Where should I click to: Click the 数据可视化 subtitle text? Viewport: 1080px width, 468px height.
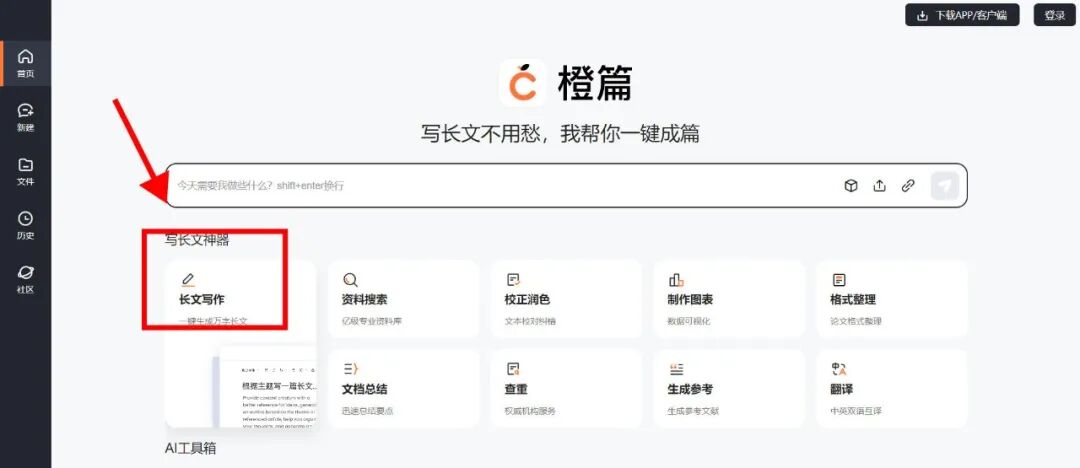click(x=689, y=321)
